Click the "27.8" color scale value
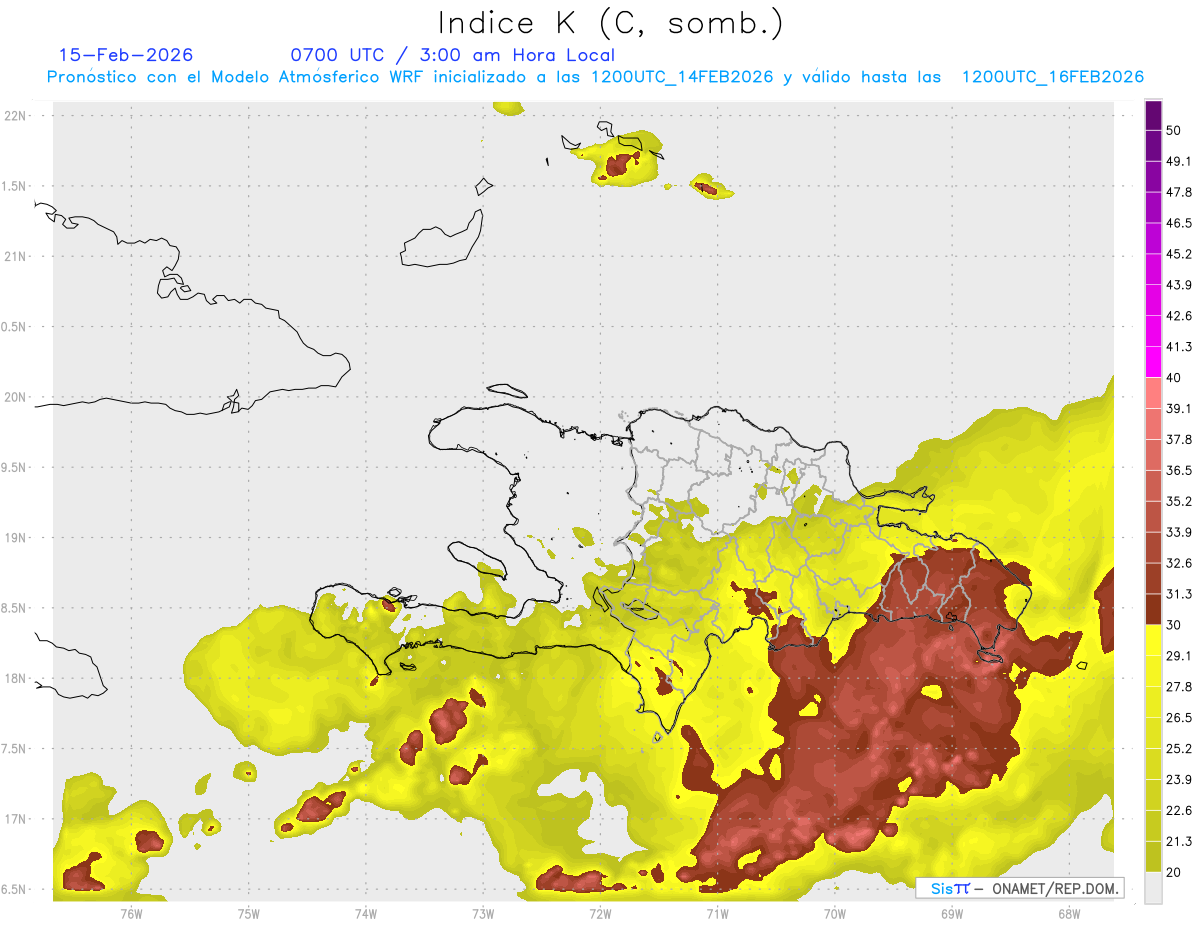Viewport: 1200px width, 927px height. [1179, 688]
